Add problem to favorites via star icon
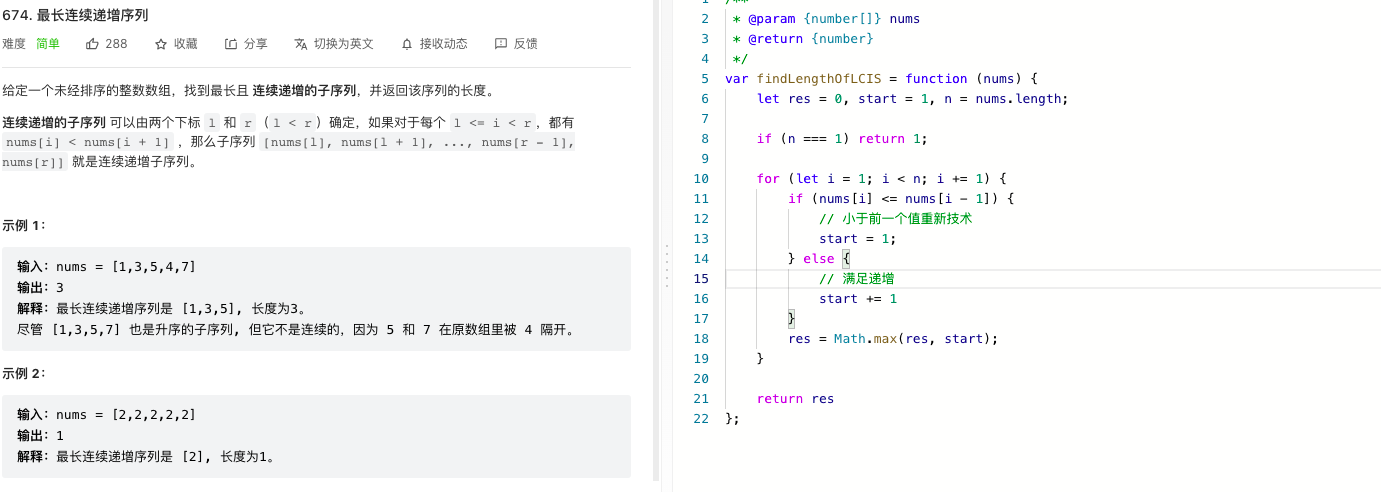The image size is (1381, 492). click(161, 44)
